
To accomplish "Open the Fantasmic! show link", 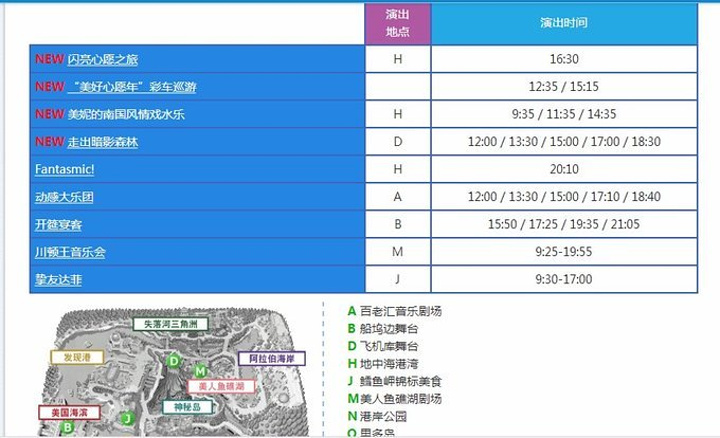I will click(65, 169).
